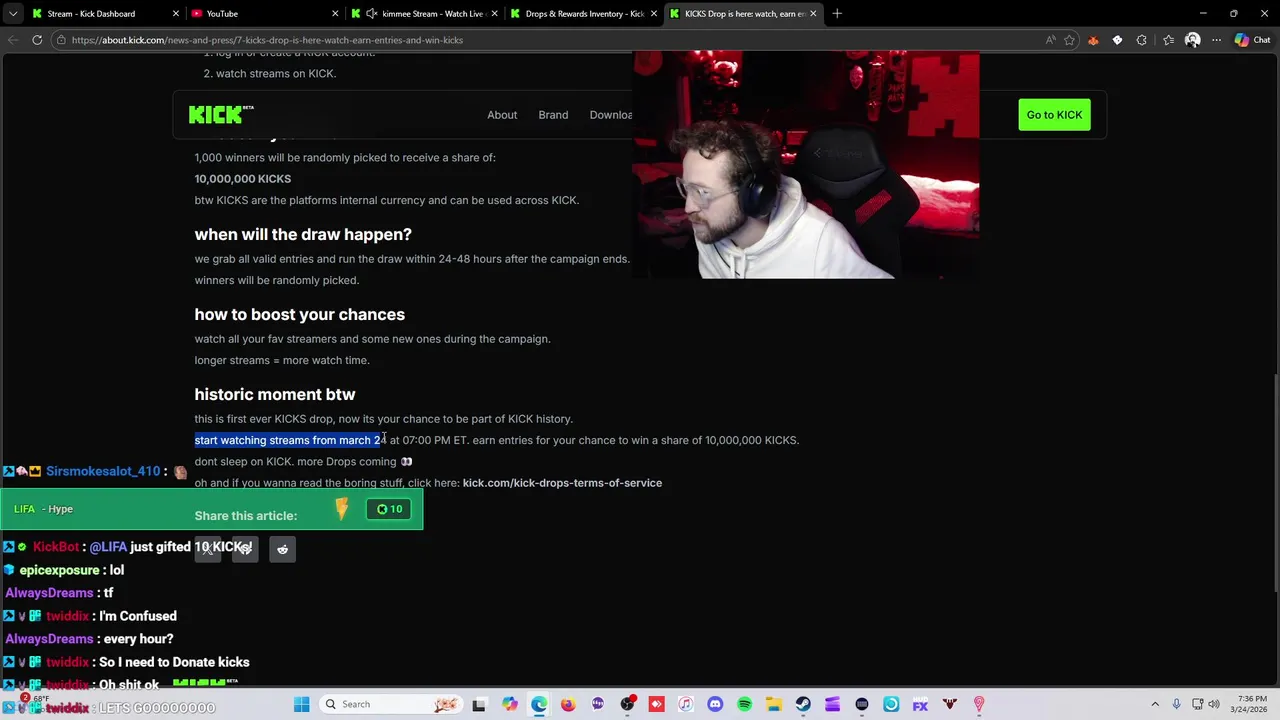Share the article on Reddit
The height and width of the screenshot is (720, 1280).
282,549
